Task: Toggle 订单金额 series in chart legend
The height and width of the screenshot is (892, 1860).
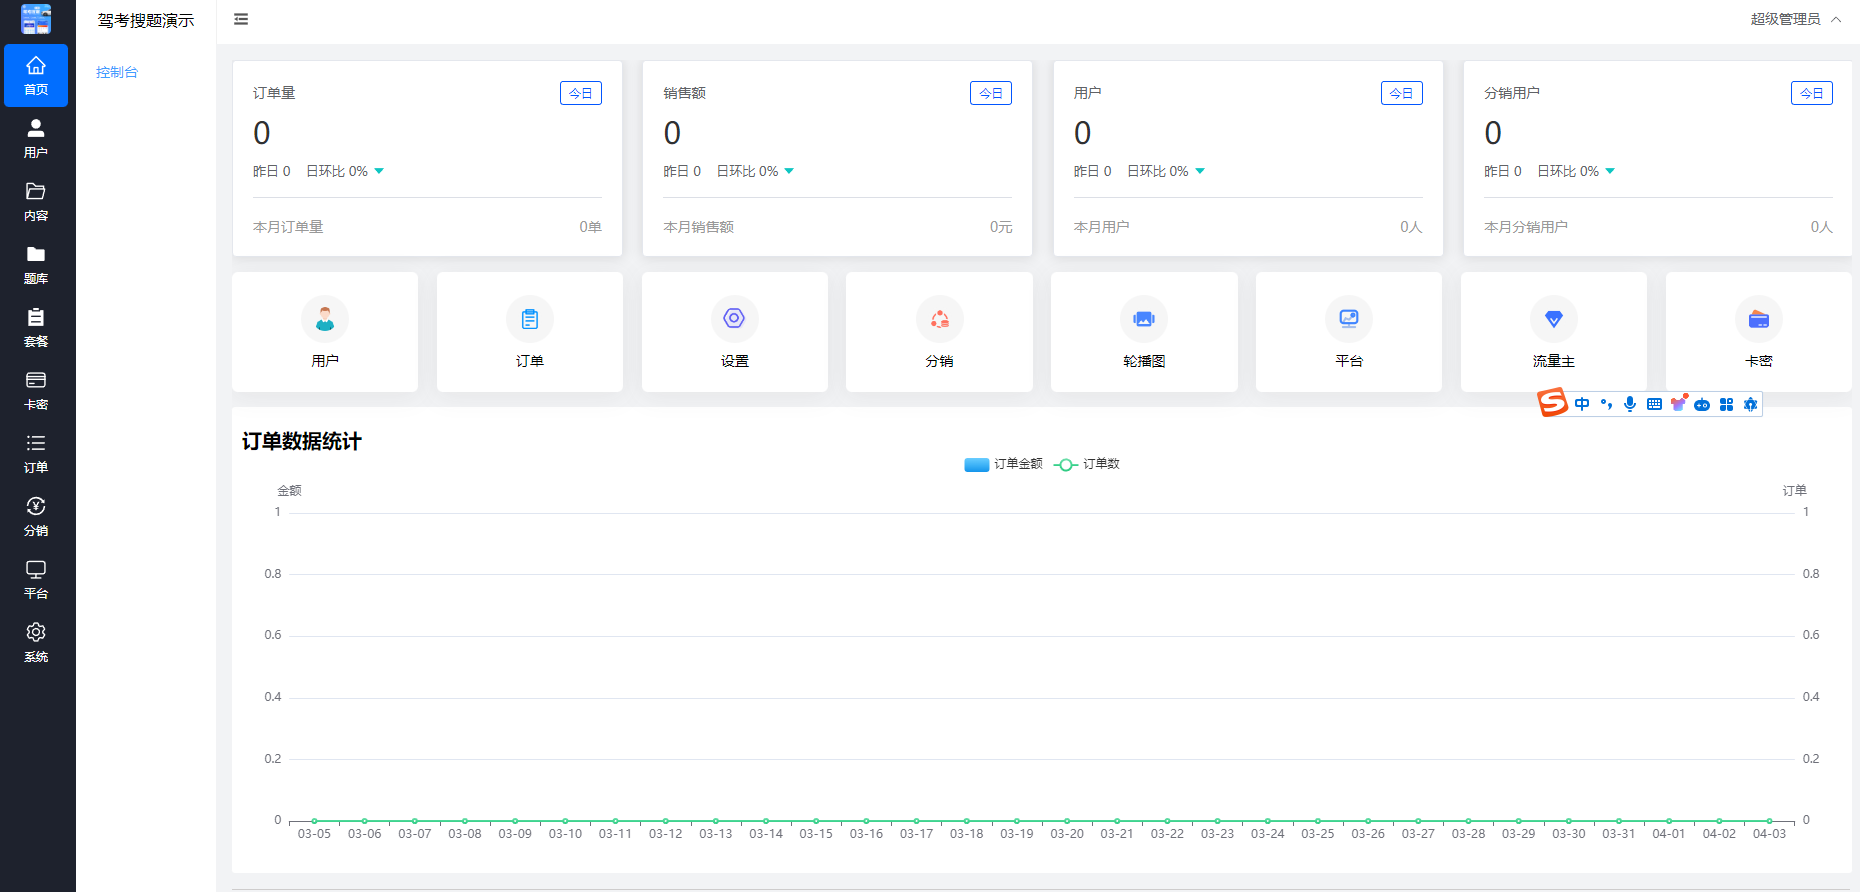Action: (x=1003, y=464)
